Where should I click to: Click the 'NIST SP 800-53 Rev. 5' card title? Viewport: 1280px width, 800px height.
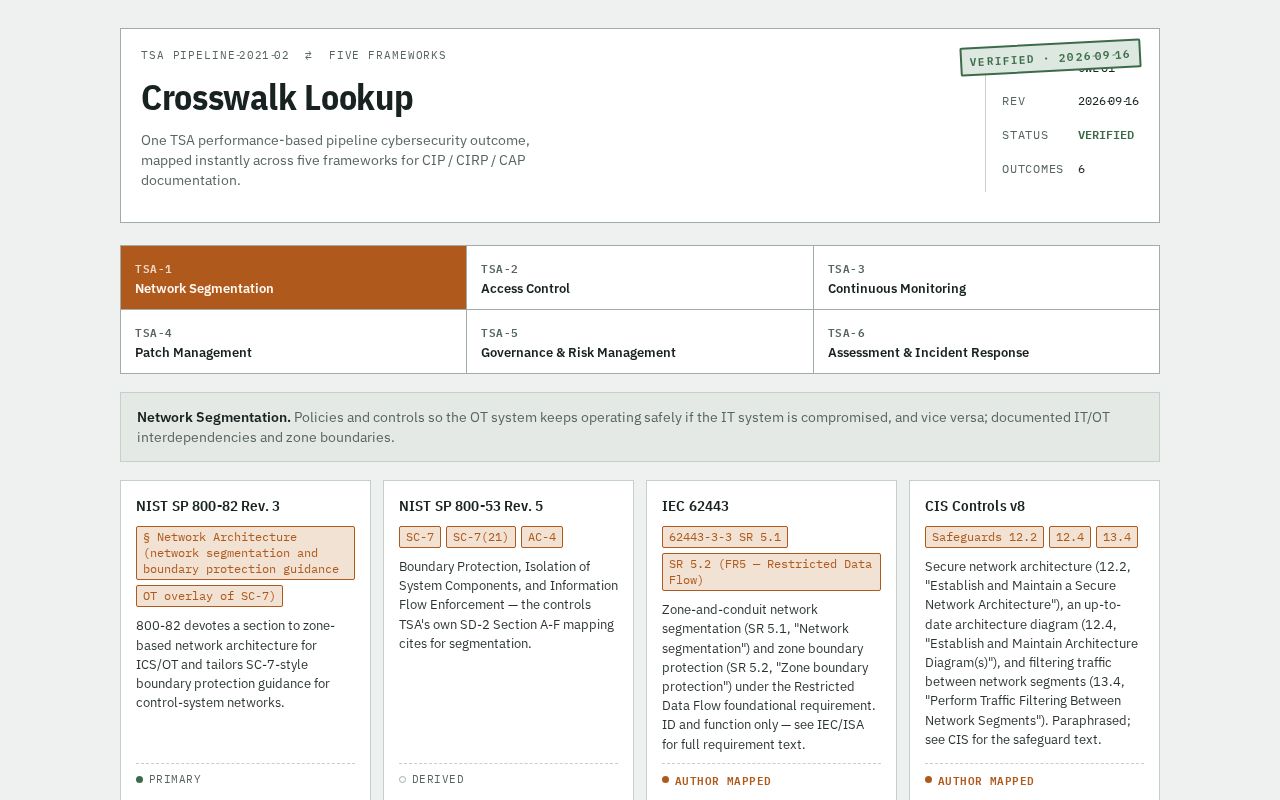pos(471,506)
